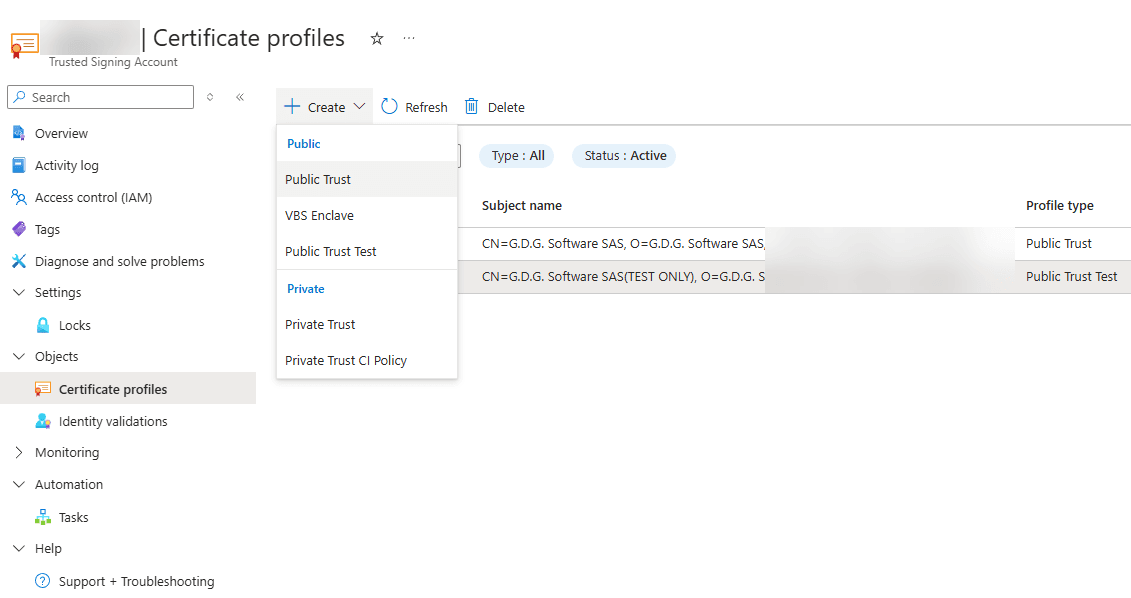The width and height of the screenshot is (1131, 598).
Task: Click the Delete trash icon
Action: [471, 105]
